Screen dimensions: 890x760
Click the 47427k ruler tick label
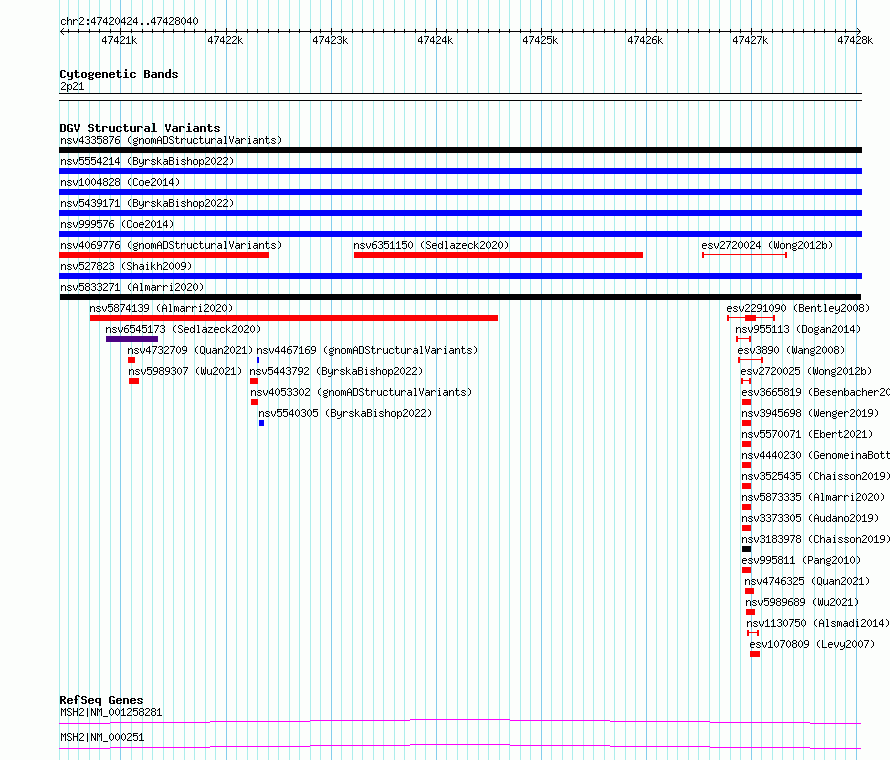[x=750, y=40]
